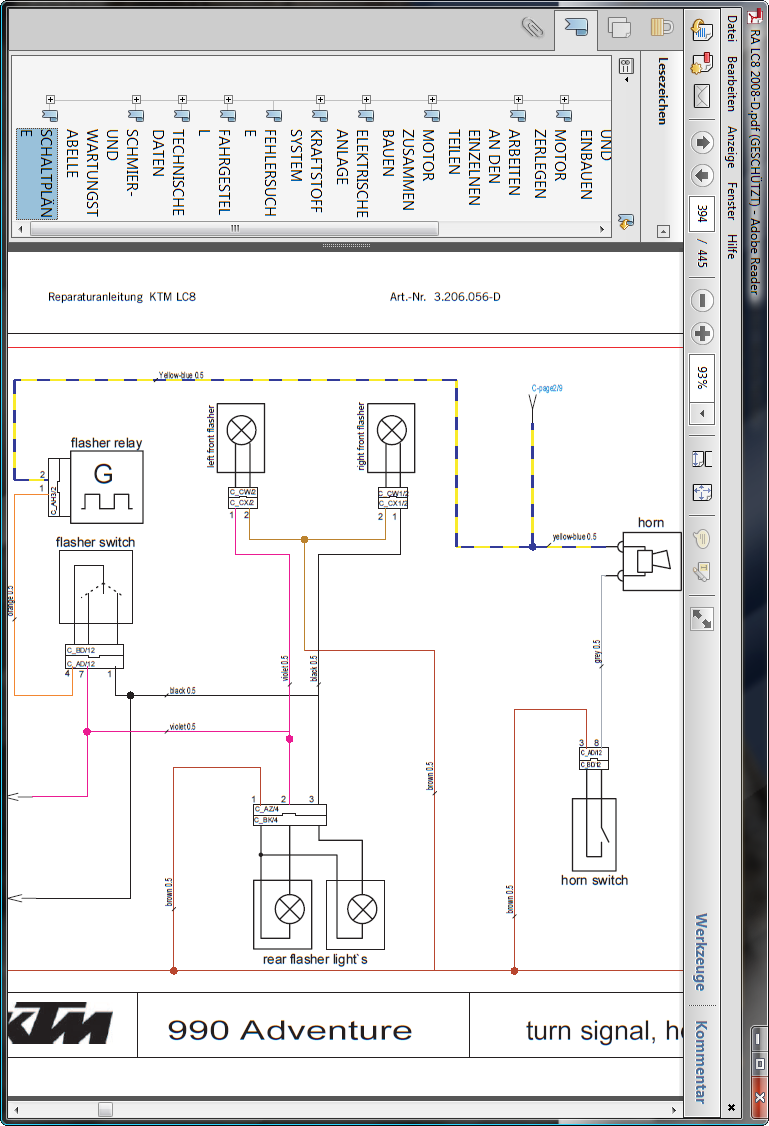Expand the ELEKTRISCHE ANLAGE bookmark node

pos(366,99)
